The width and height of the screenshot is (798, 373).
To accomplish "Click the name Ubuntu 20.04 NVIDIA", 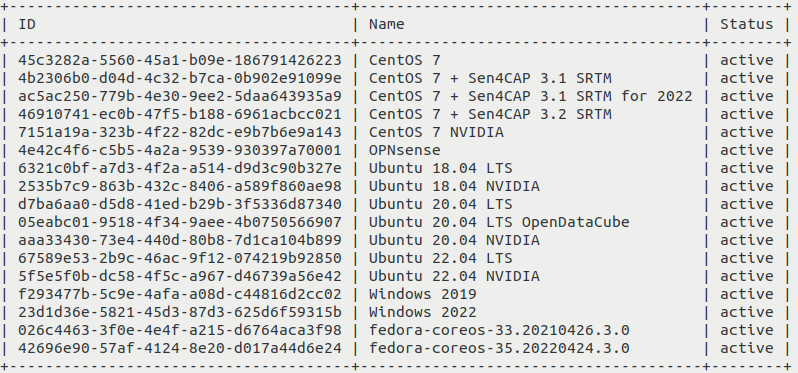I will (x=454, y=240).
